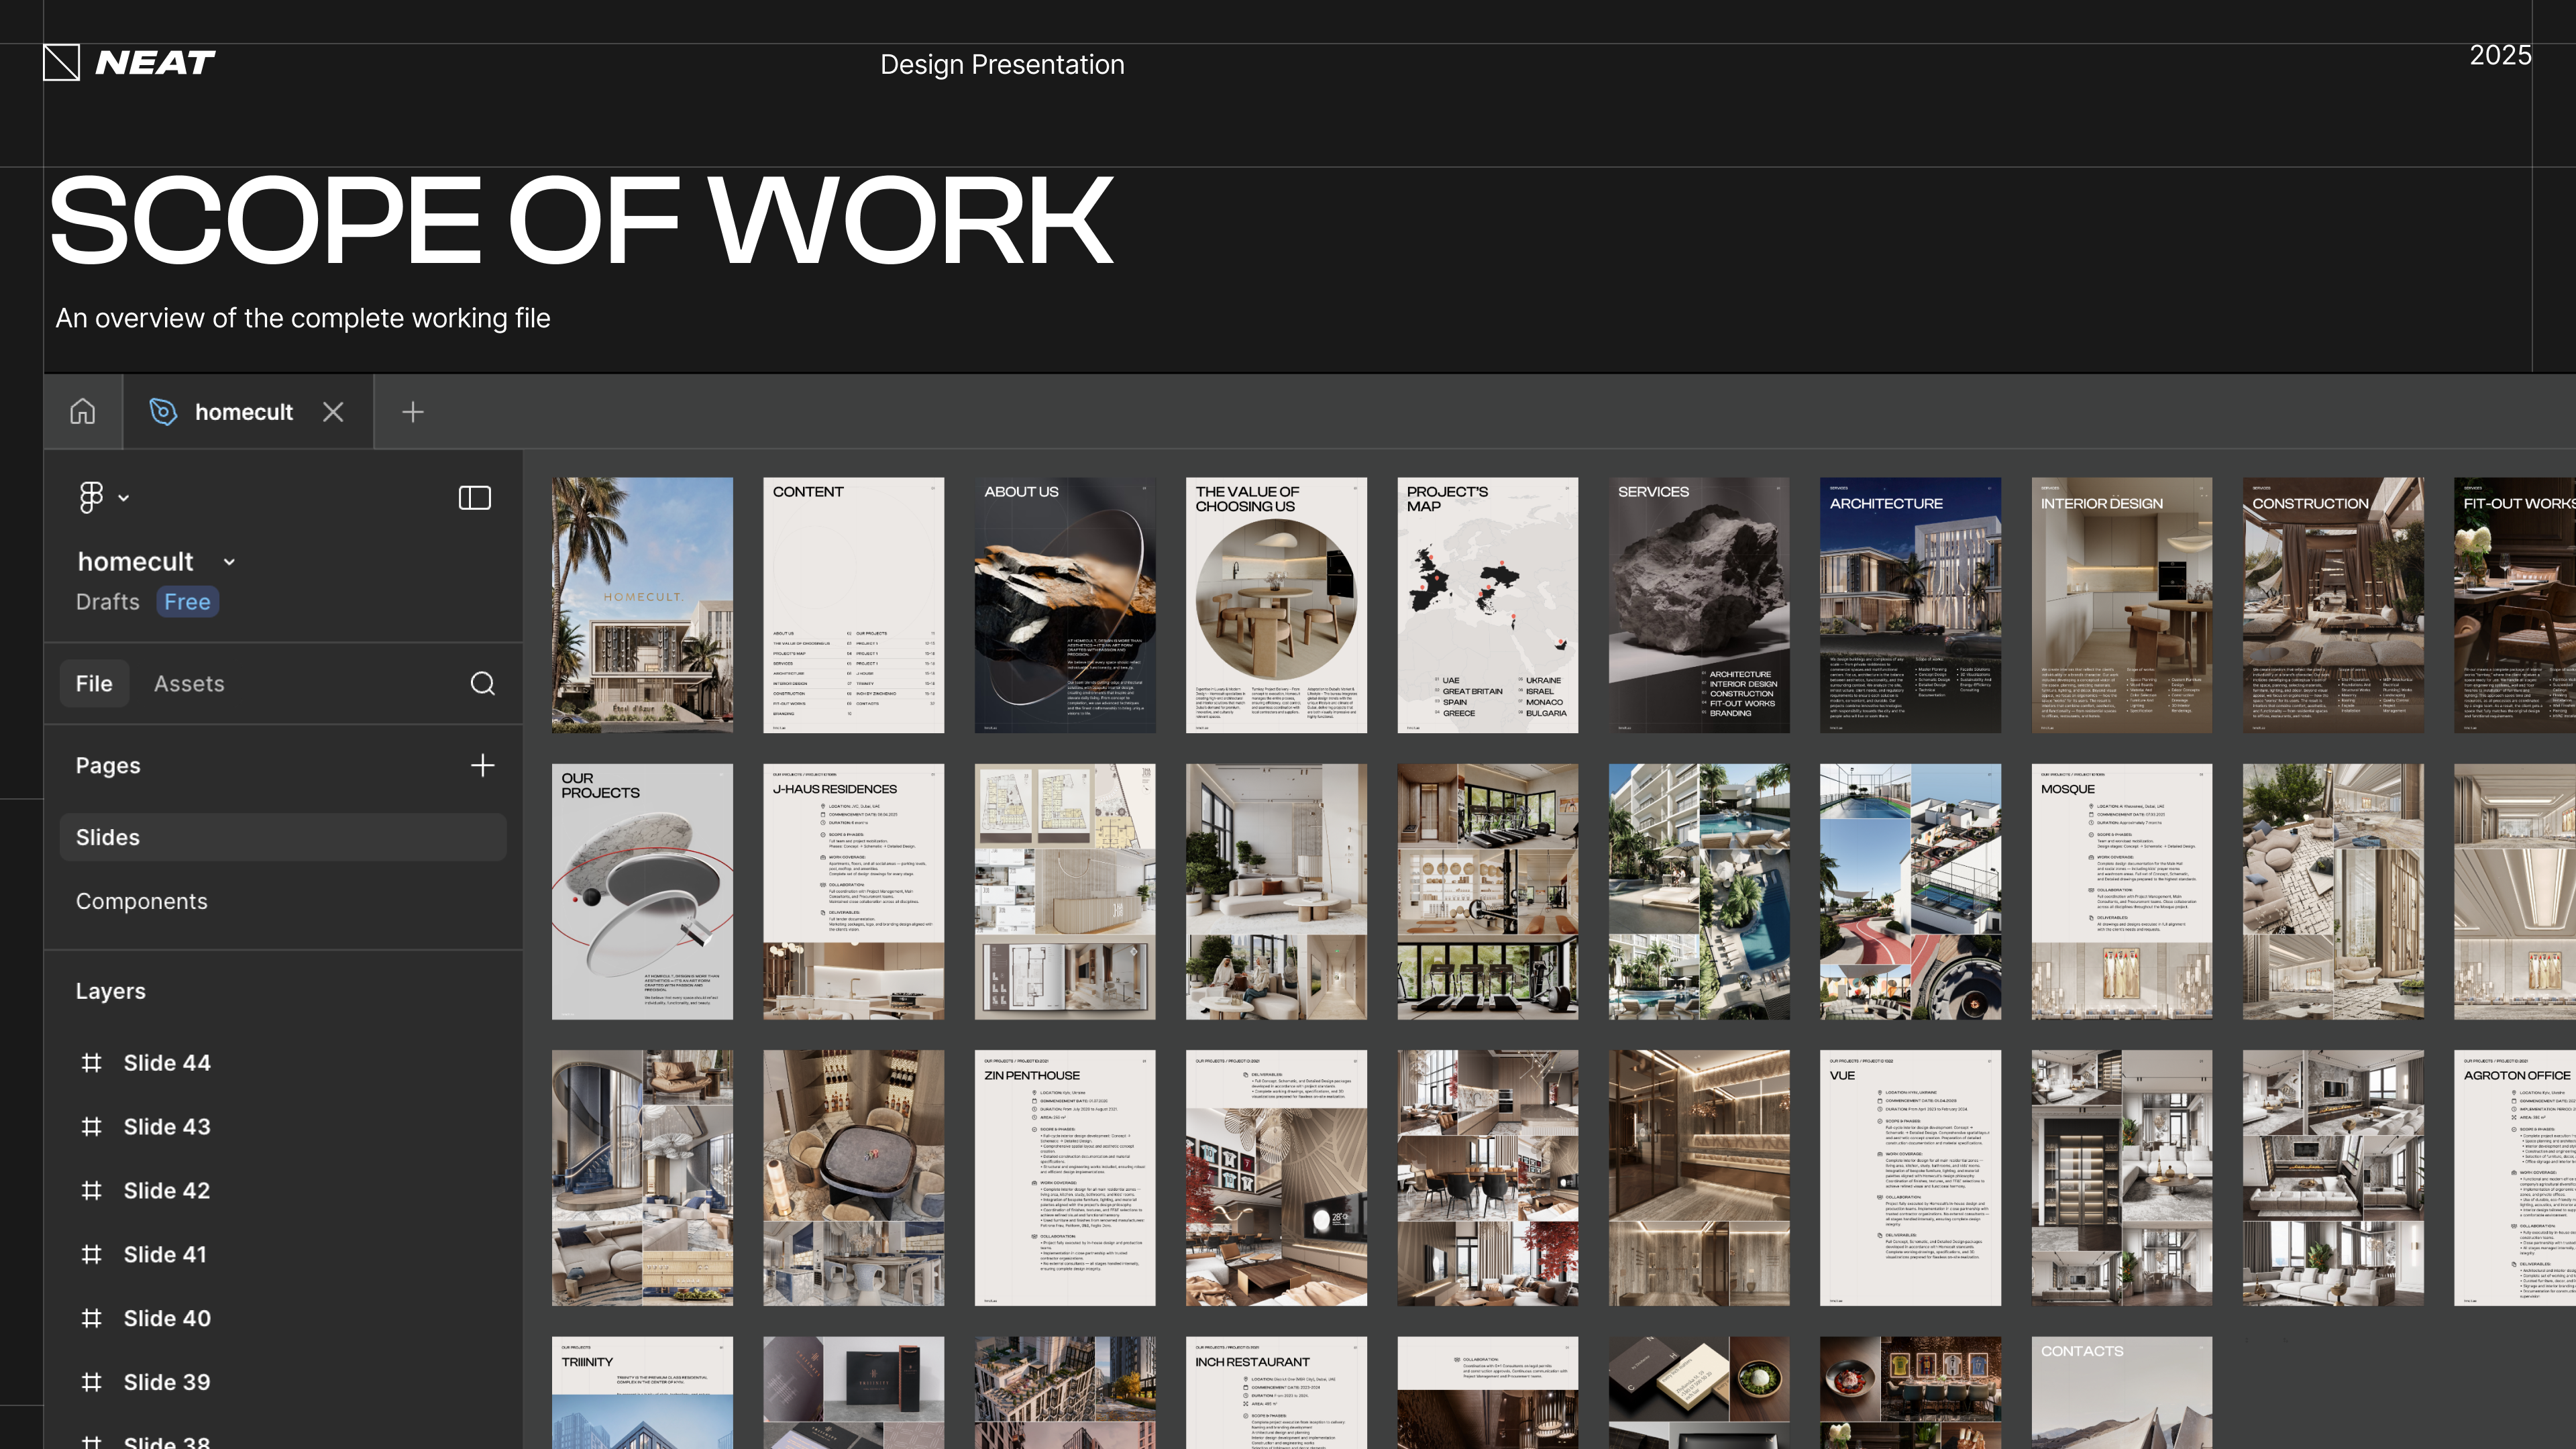This screenshot has width=2576, height=1449.
Task: Add a new tab with plus icon
Action: tap(413, 412)
